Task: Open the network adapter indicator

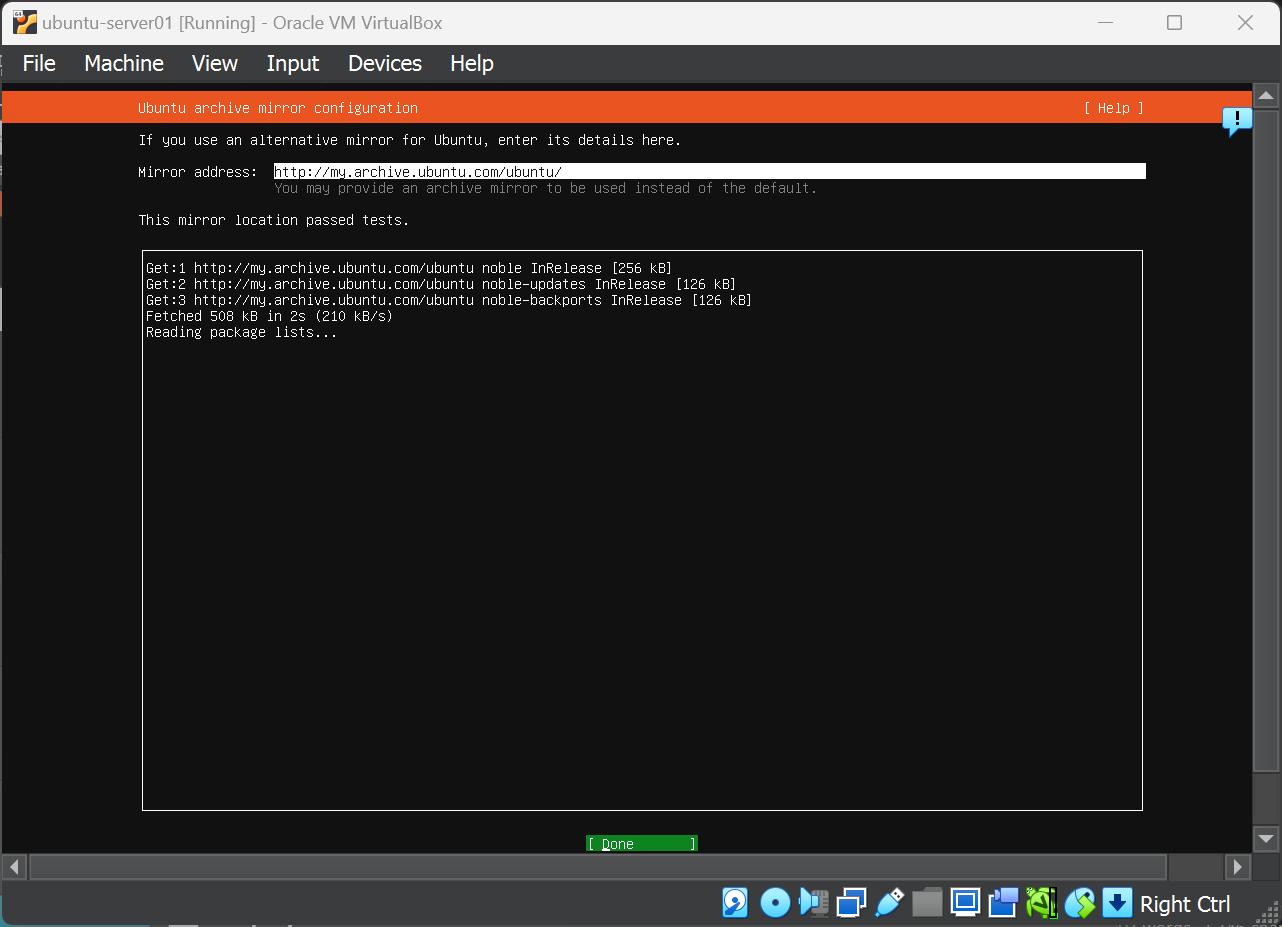Action: coord(851,903)
